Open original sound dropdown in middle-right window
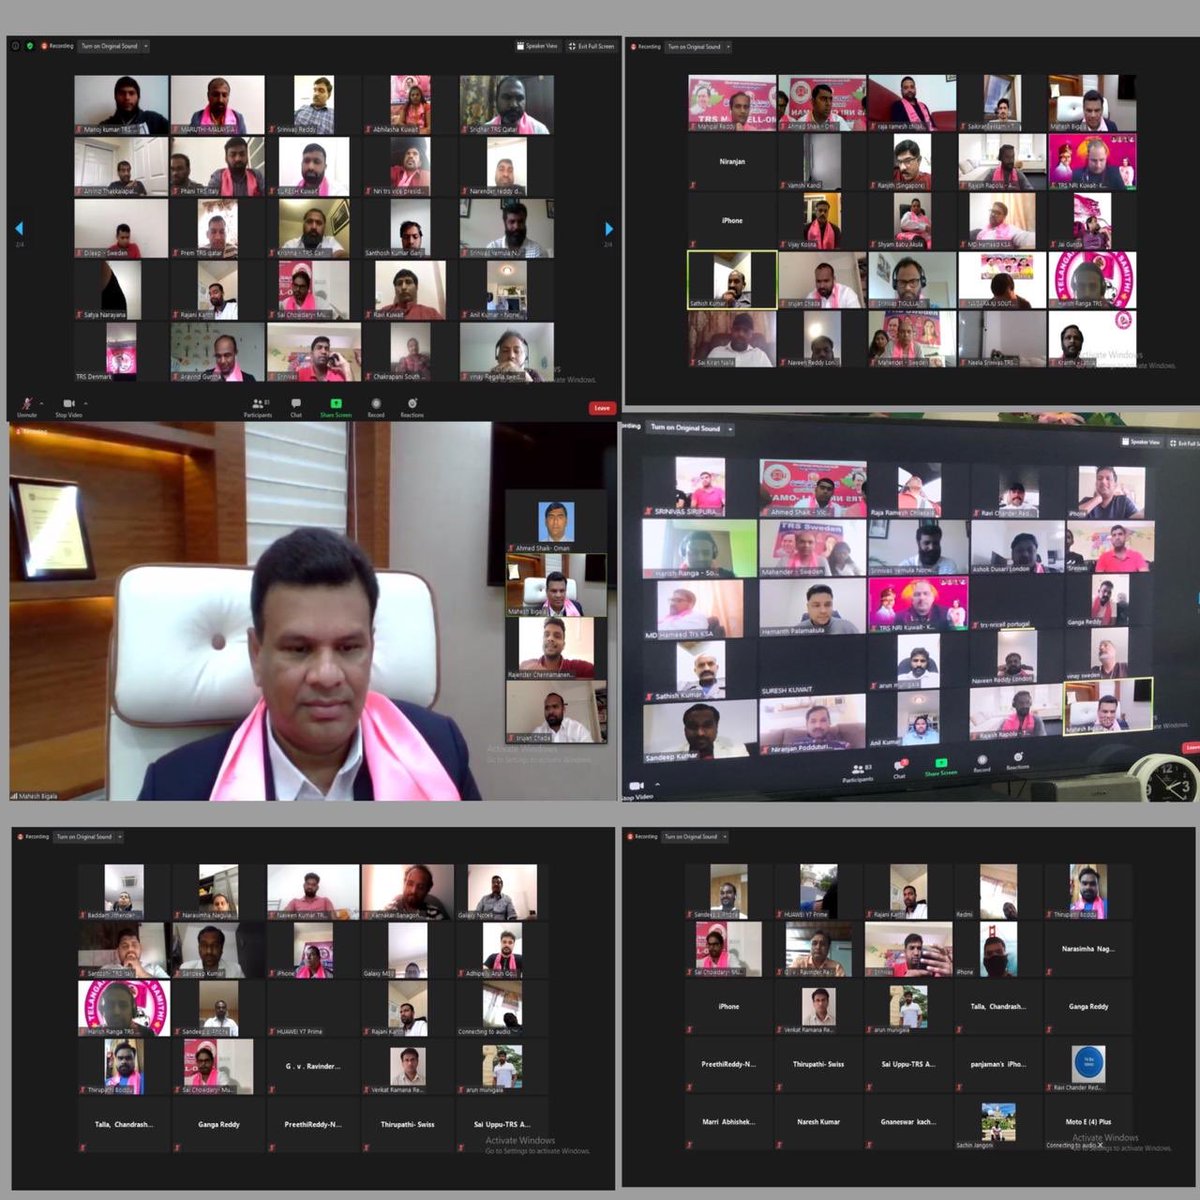This screenshot has height=1200, width=1200. click(731, 428)
